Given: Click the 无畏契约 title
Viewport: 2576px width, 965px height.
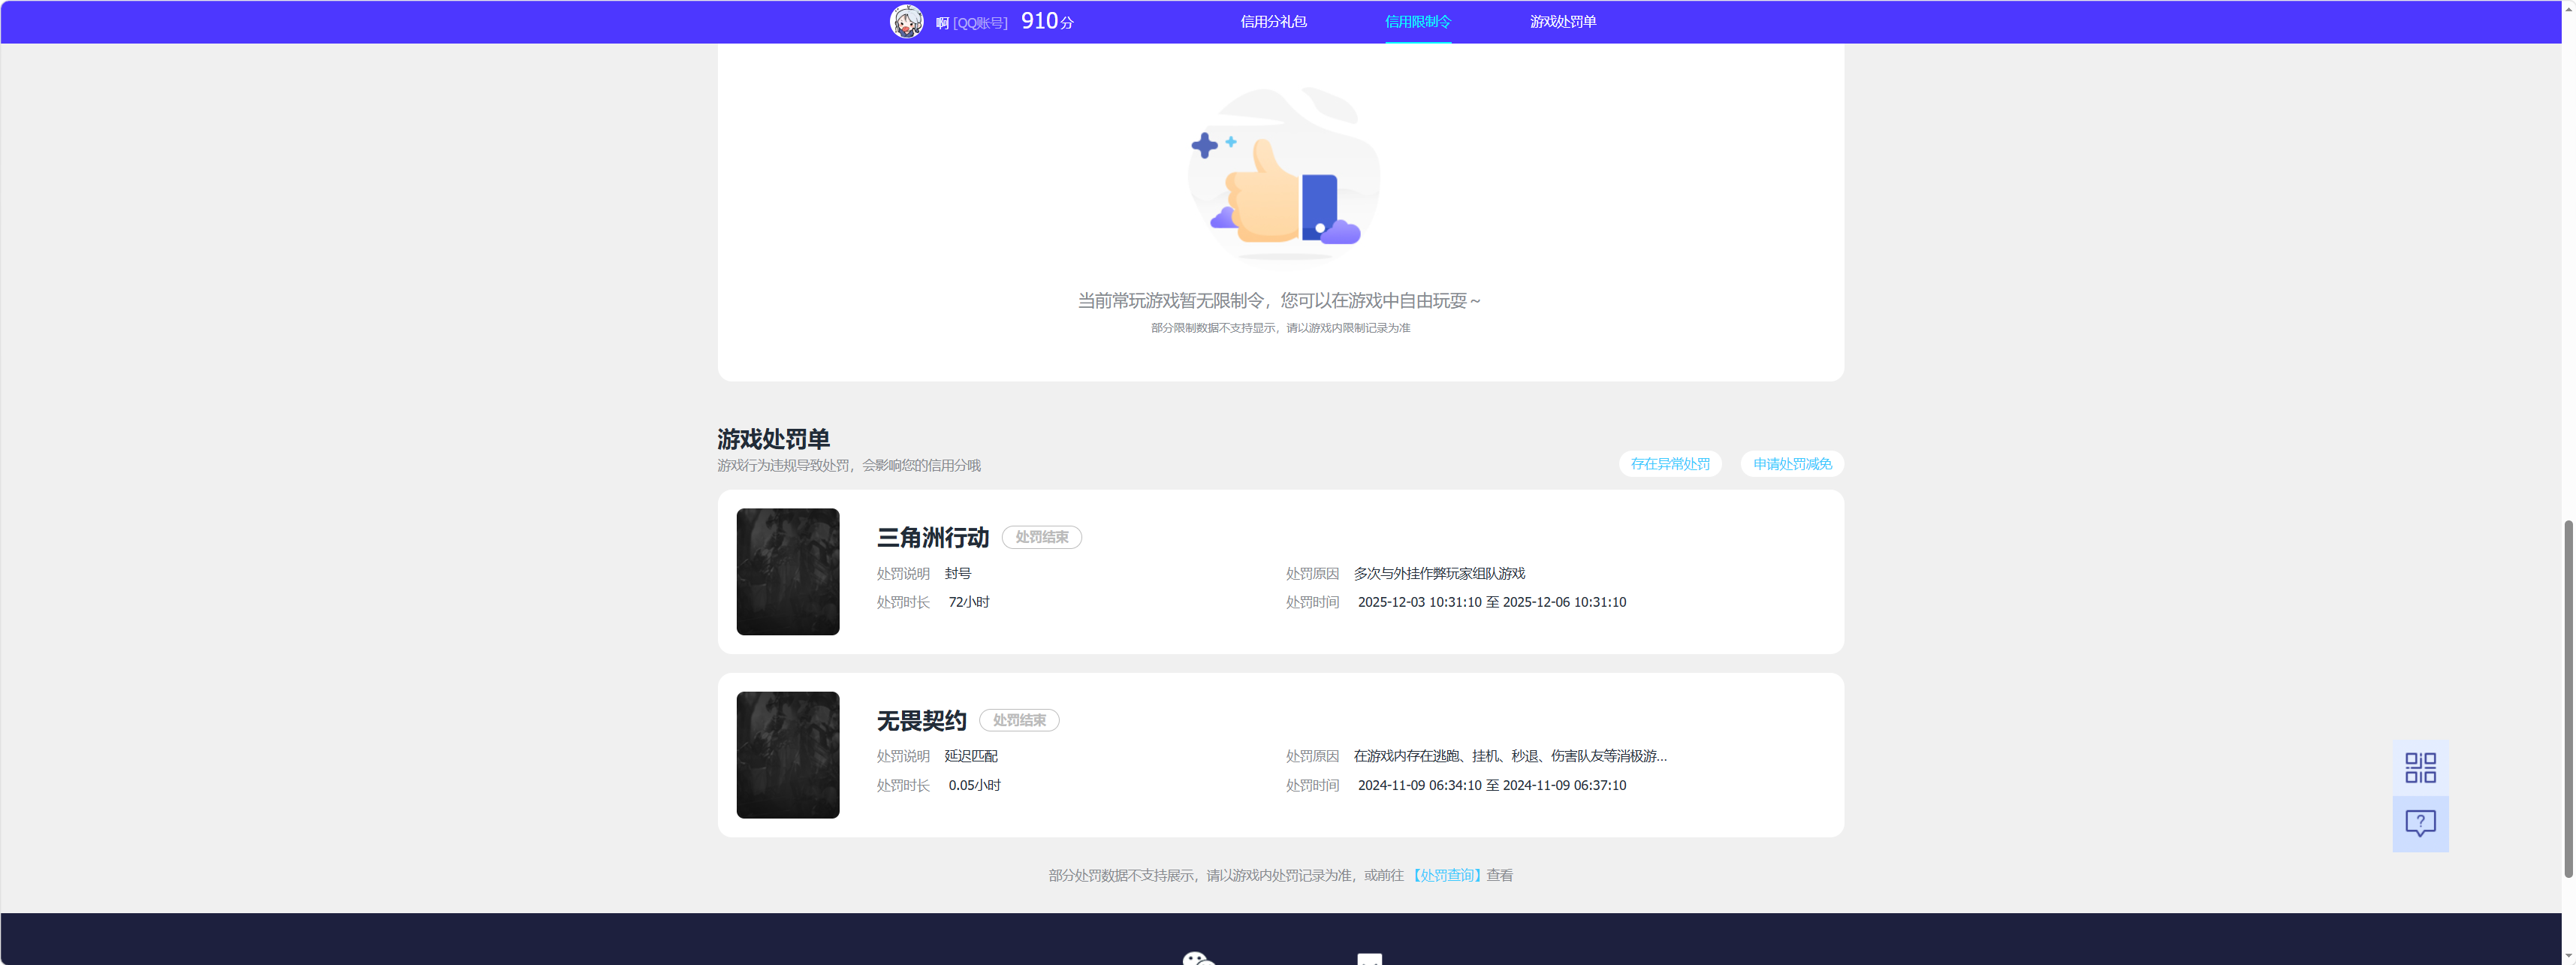Looking at the screenshot, I should [921, 720].
